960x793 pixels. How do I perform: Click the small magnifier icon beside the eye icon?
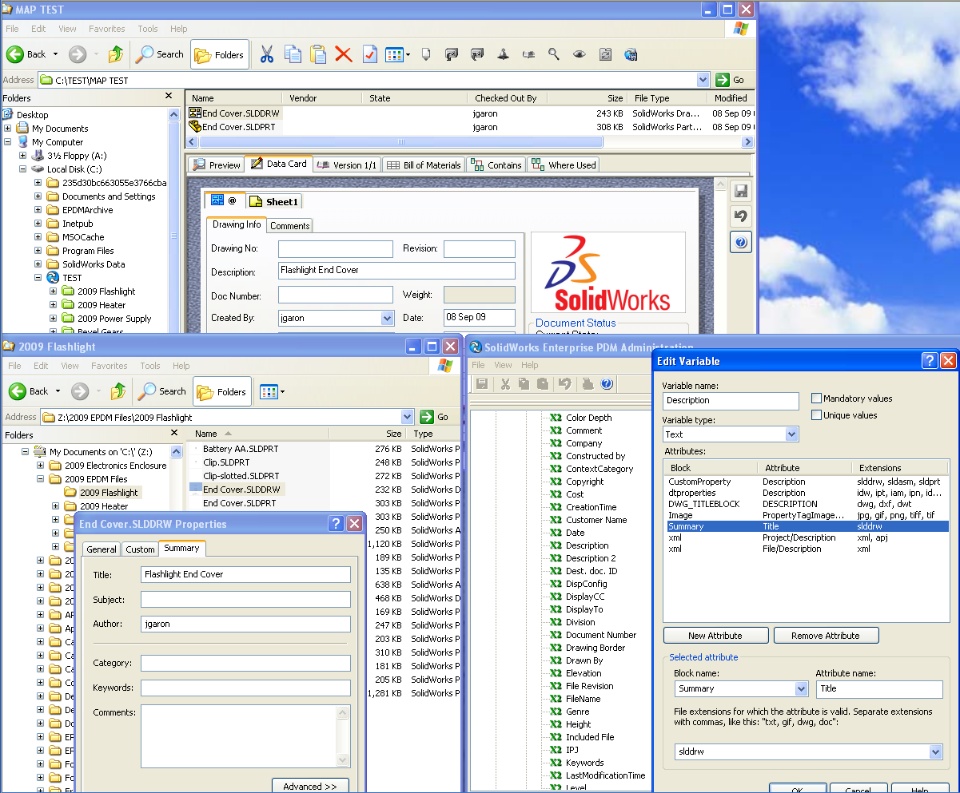tap(553, 54)
